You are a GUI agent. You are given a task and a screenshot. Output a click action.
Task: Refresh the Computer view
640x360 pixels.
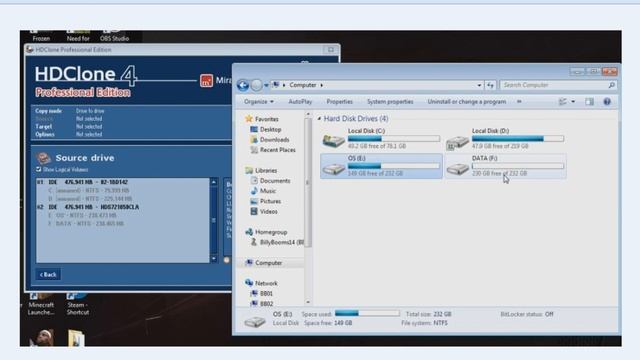point(490,85)
